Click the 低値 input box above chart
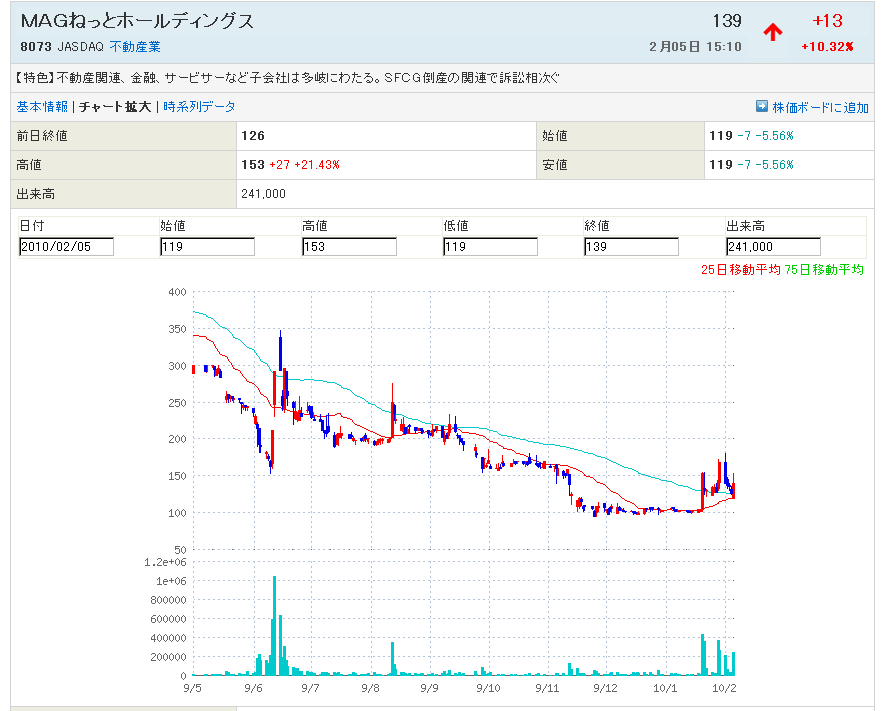Image resolution: width=889 pixels, height=711 pixels. click(x=490, y=247)
